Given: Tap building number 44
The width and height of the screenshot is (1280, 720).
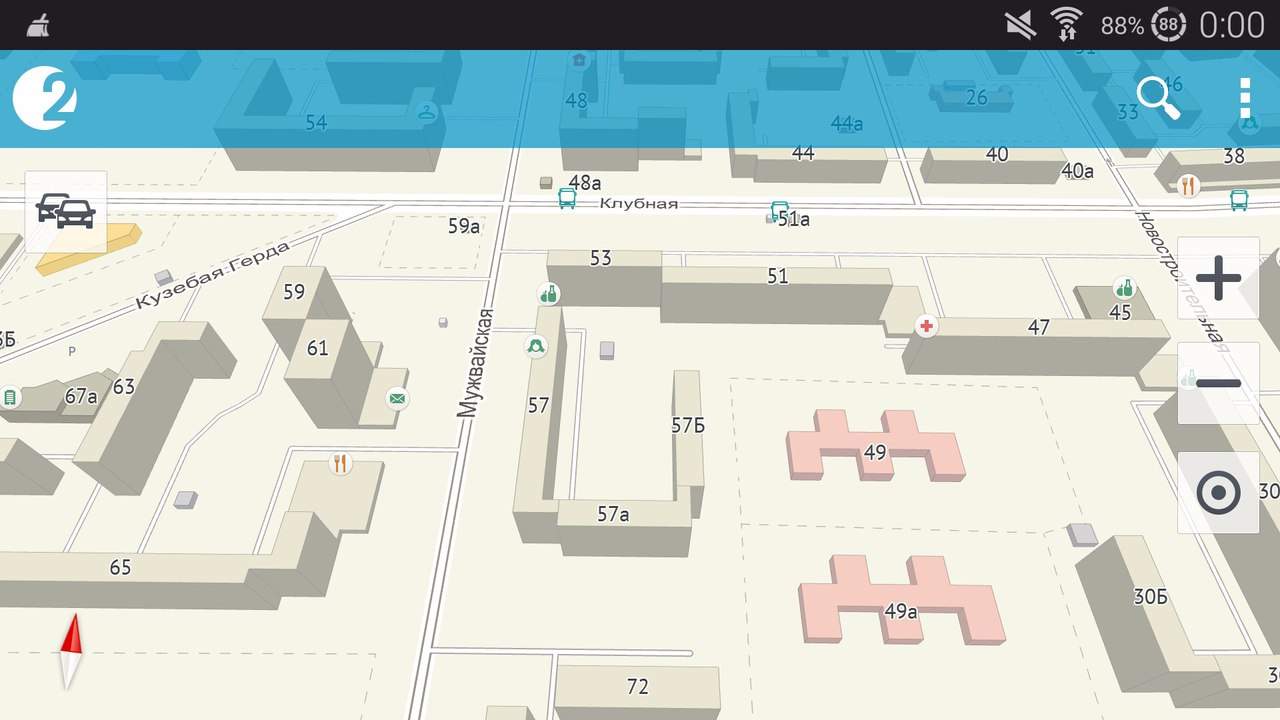Looking at the screenshot, I should [x=803, y=153].
